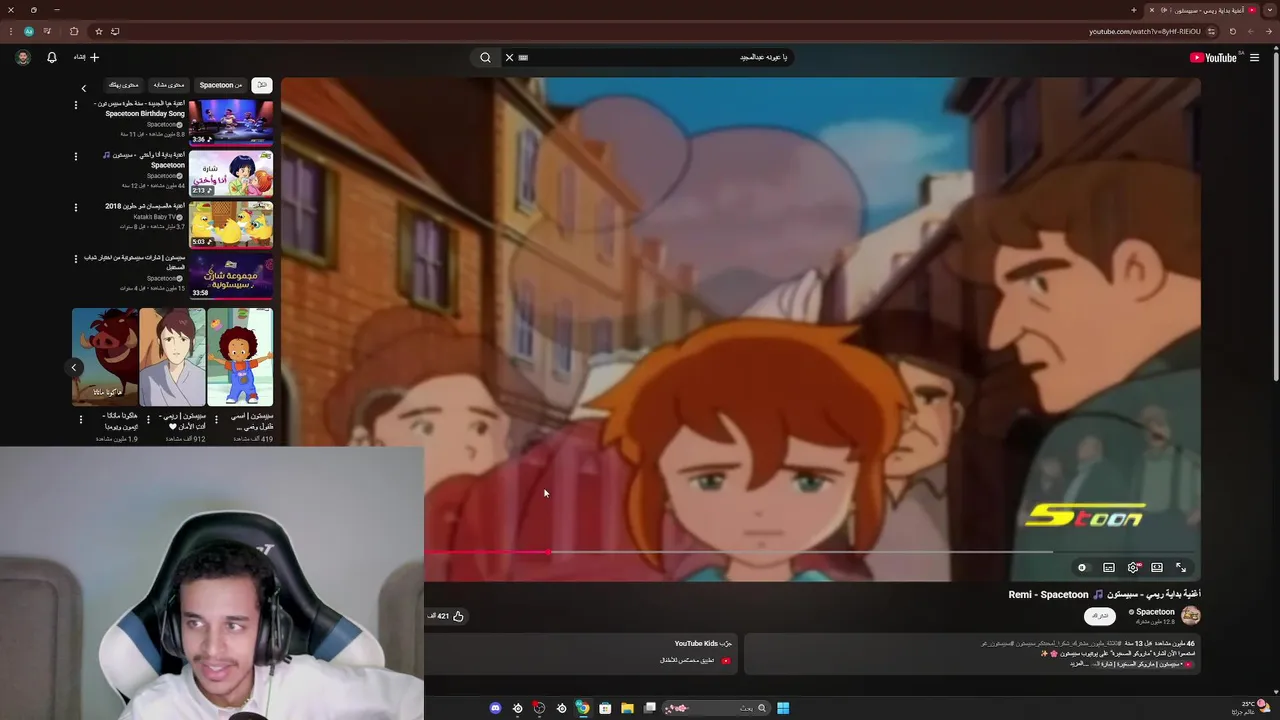Open the short with the boy in overalls
1280x720 pixels.
240,356
